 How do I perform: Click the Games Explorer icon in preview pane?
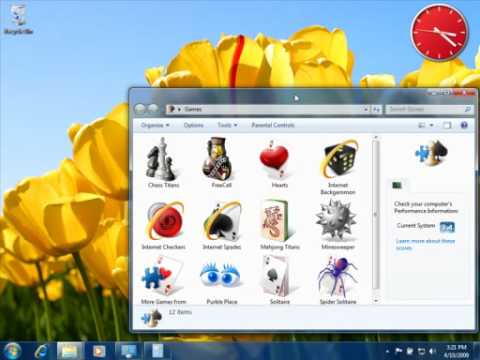pyautogui.click(x=432, y=153)
